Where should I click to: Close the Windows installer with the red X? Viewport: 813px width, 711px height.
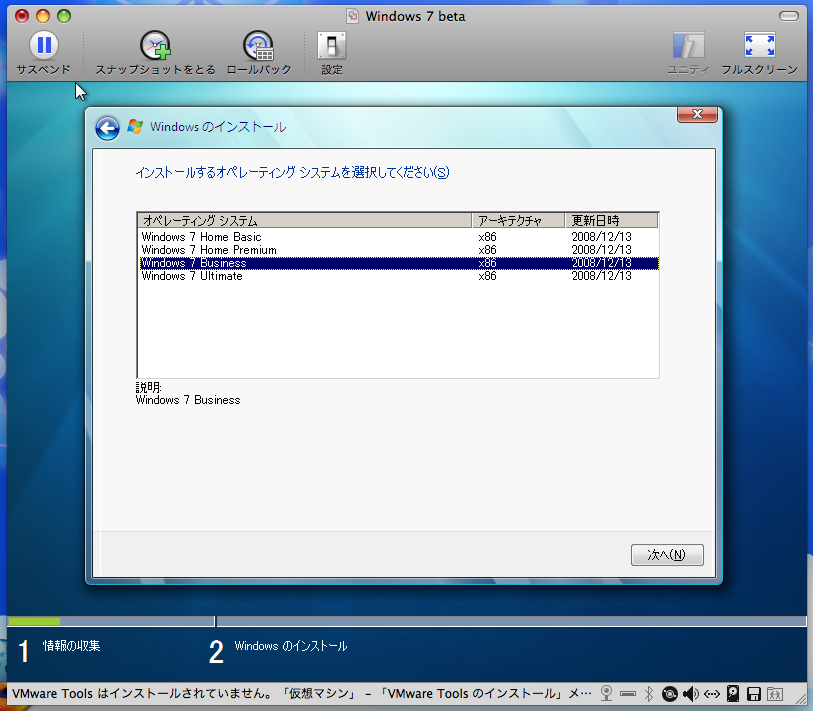[697, 114]
